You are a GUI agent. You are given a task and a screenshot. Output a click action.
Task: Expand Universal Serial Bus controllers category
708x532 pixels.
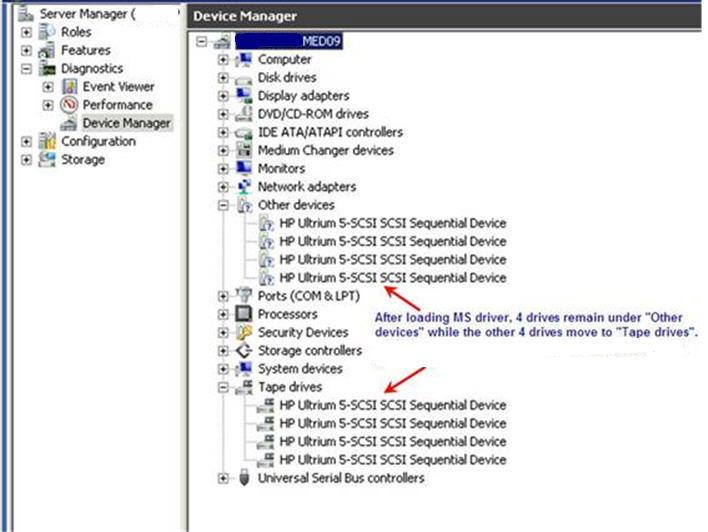[x=223, y=478]
